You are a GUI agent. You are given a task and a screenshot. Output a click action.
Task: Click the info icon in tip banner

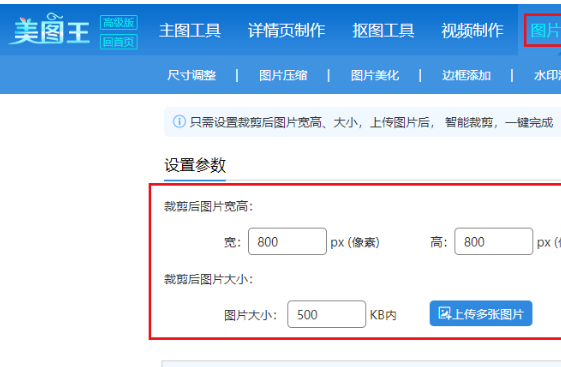tap(179, 122)
